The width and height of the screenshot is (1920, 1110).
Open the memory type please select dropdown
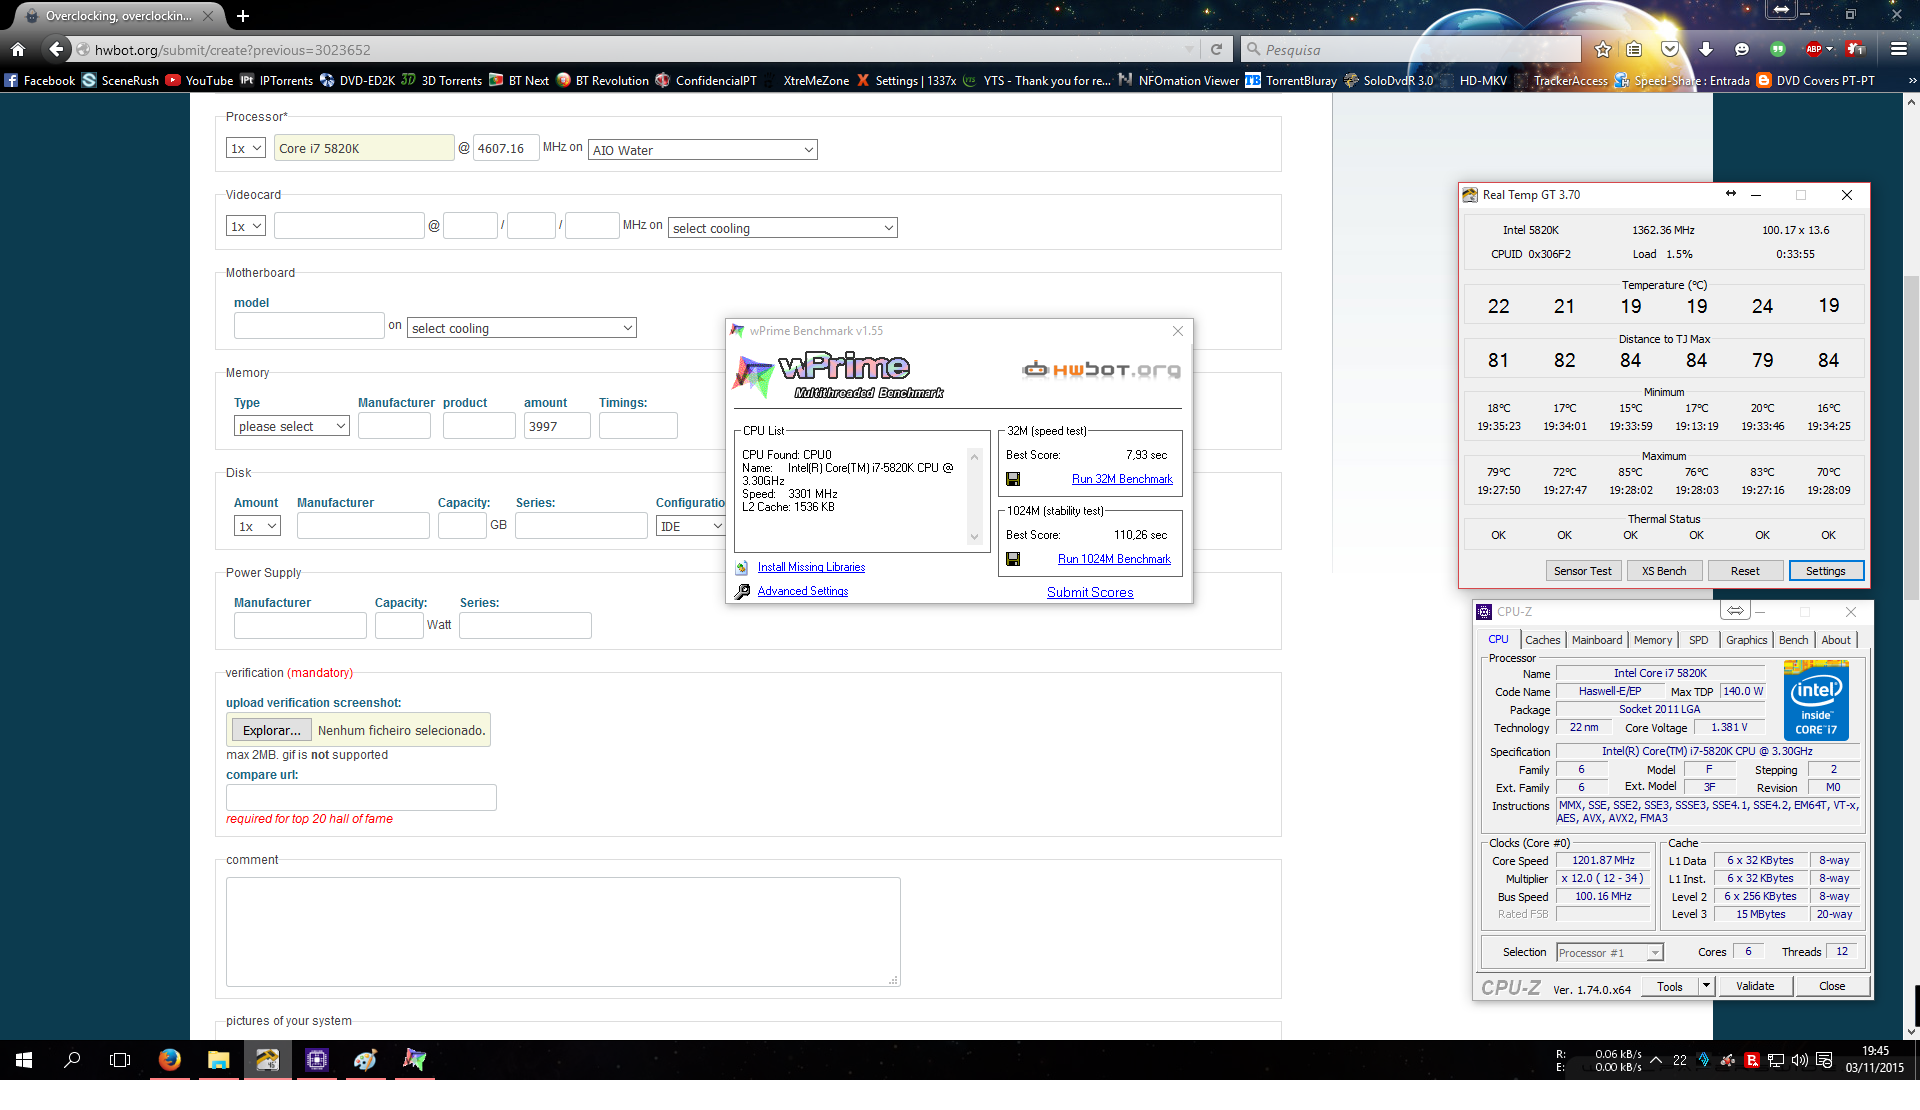292,426
